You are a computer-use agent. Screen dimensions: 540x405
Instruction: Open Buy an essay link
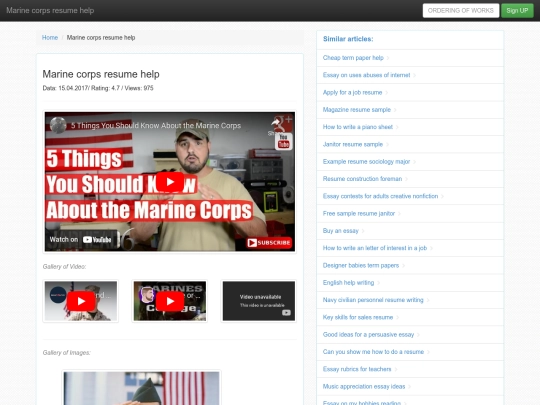[341, 231]
